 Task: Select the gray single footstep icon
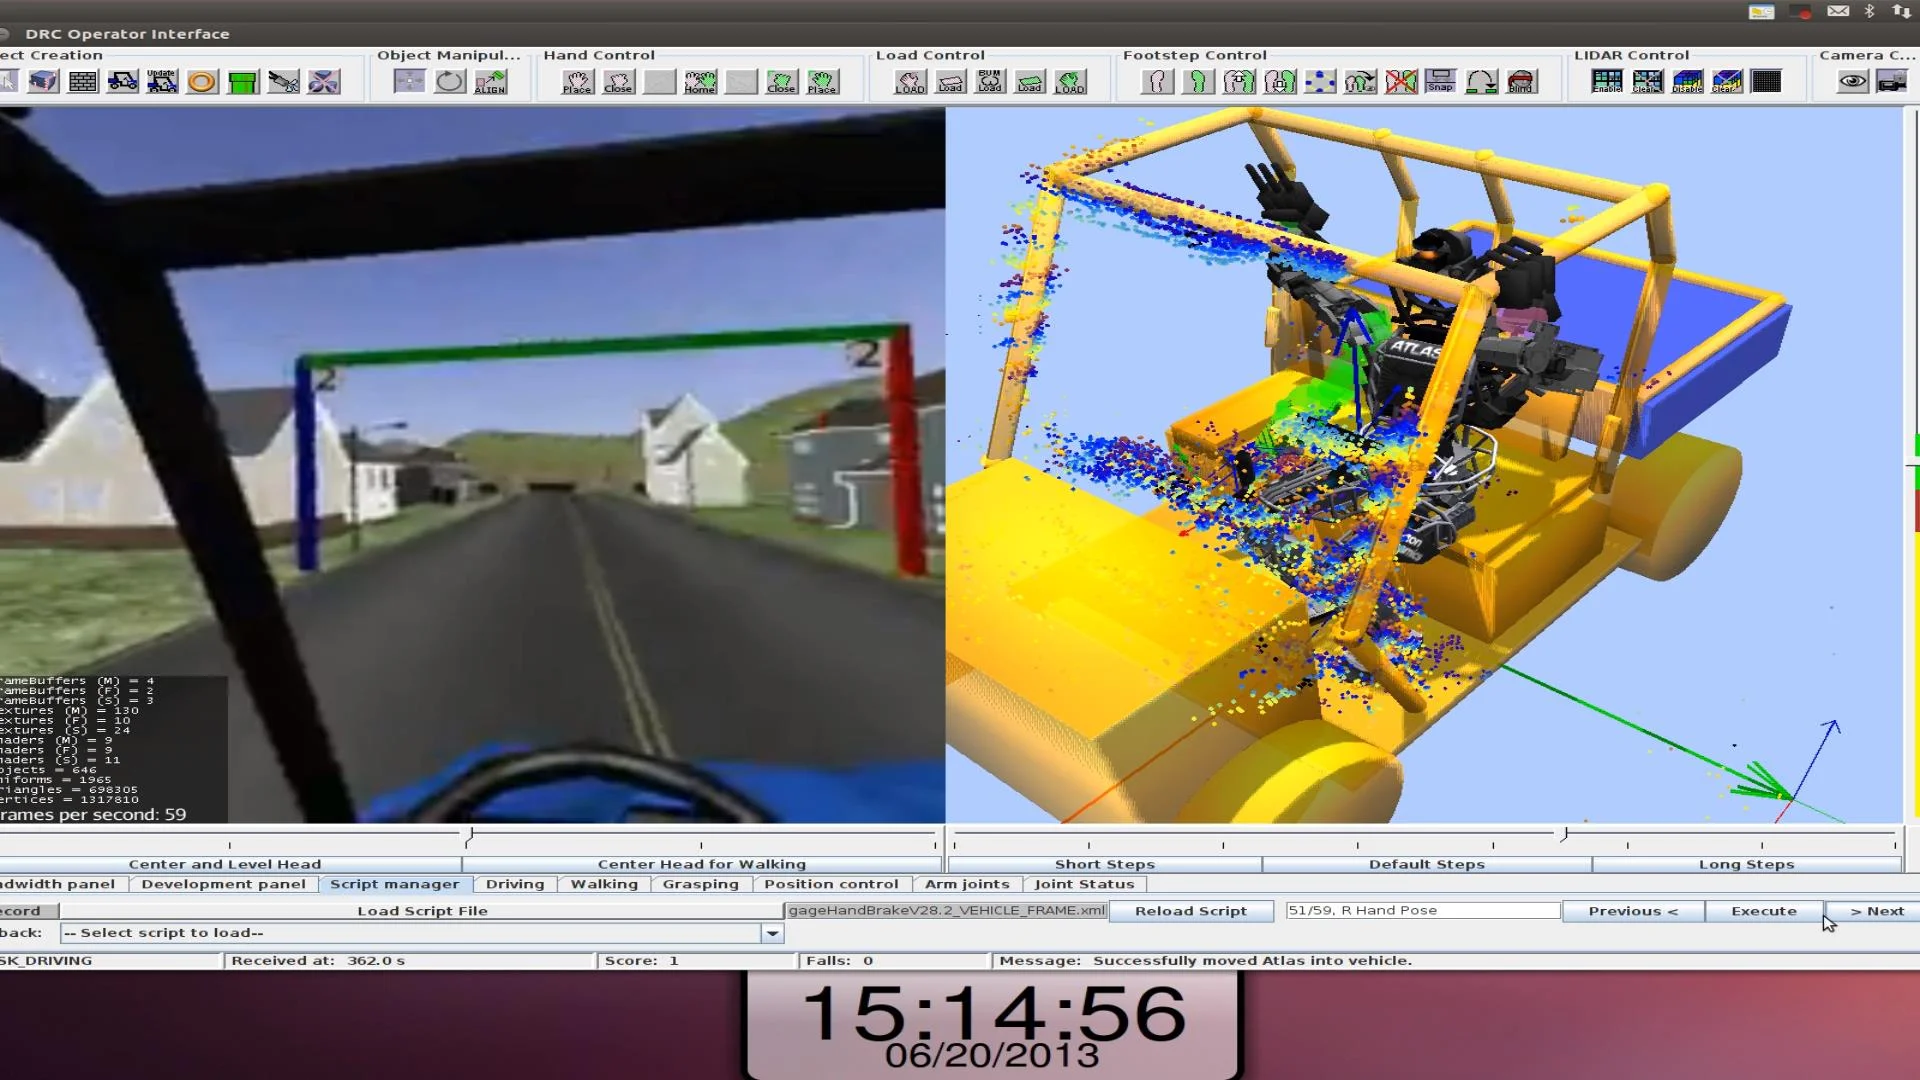tap(1158, 81)
